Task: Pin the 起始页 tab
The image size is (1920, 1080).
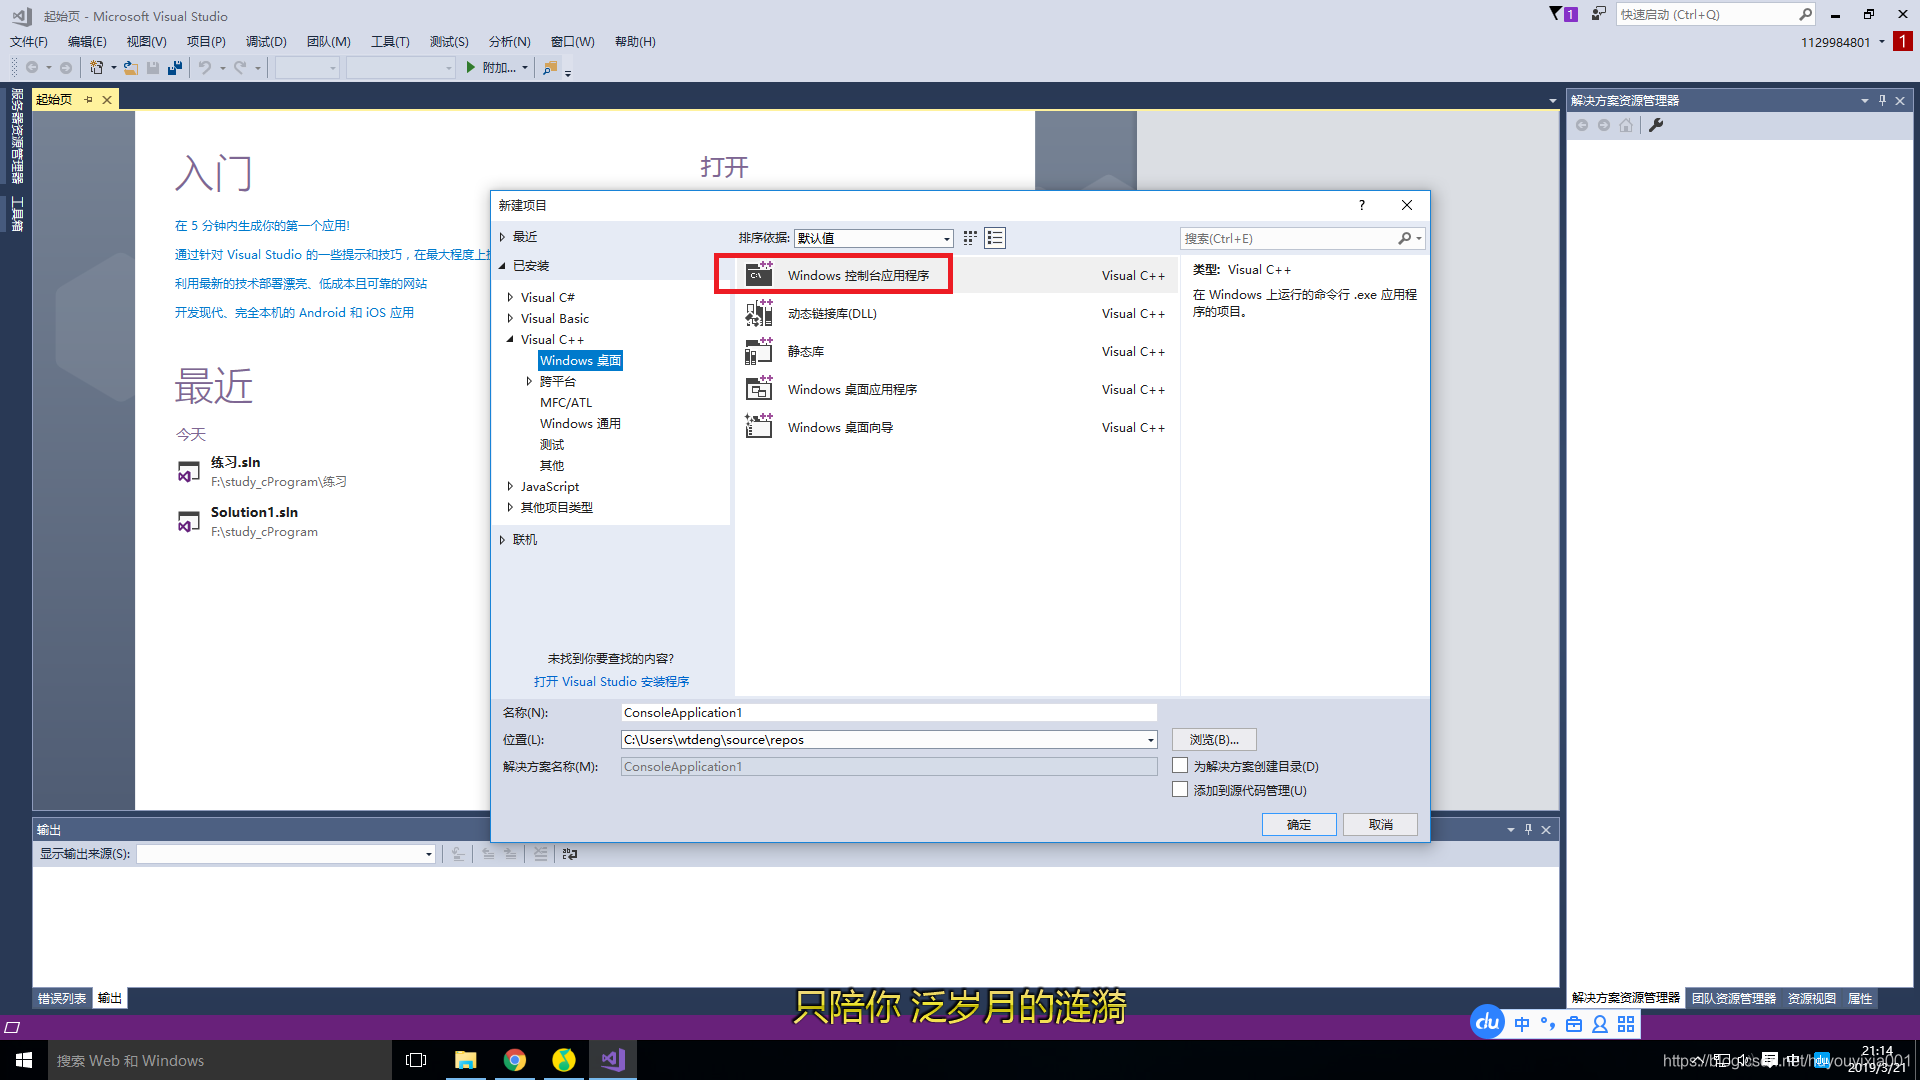Action: pyautogui.click(x=89, y=99)
